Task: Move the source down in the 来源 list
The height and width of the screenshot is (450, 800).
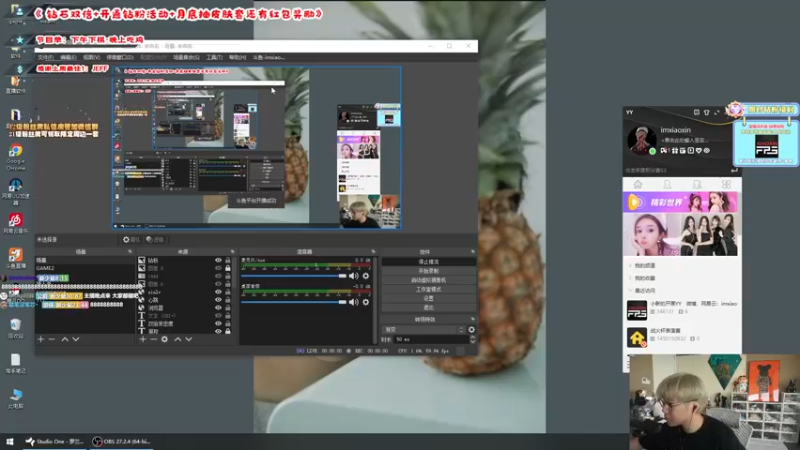Action: [x=188, y=339]
